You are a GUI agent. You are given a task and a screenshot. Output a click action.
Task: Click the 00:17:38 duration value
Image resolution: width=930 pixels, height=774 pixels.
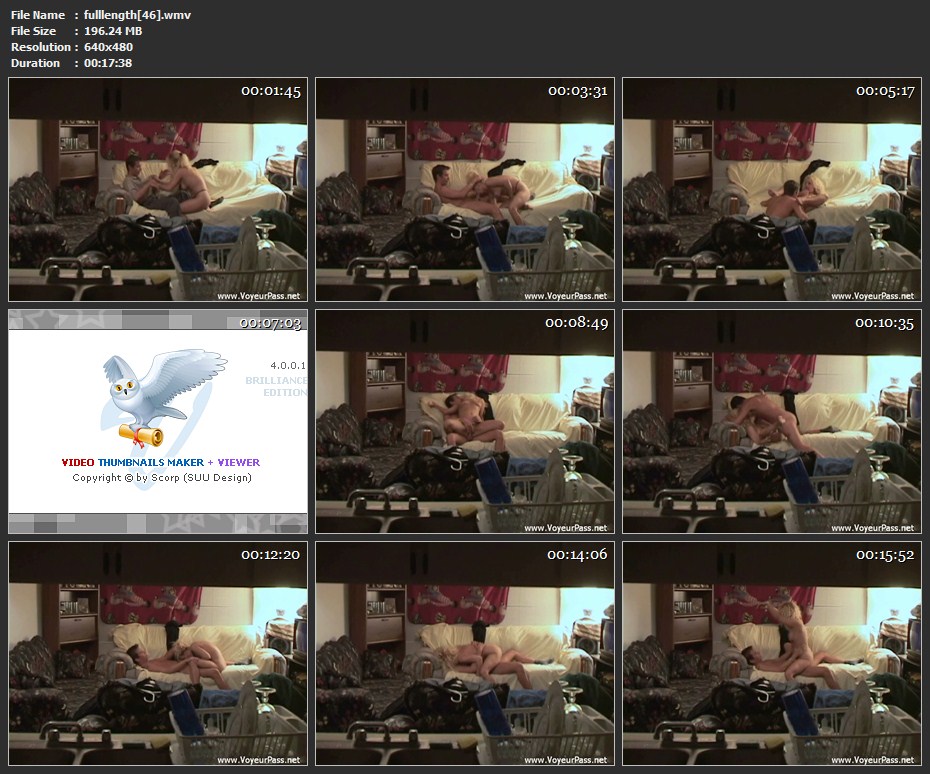(108, 63)
